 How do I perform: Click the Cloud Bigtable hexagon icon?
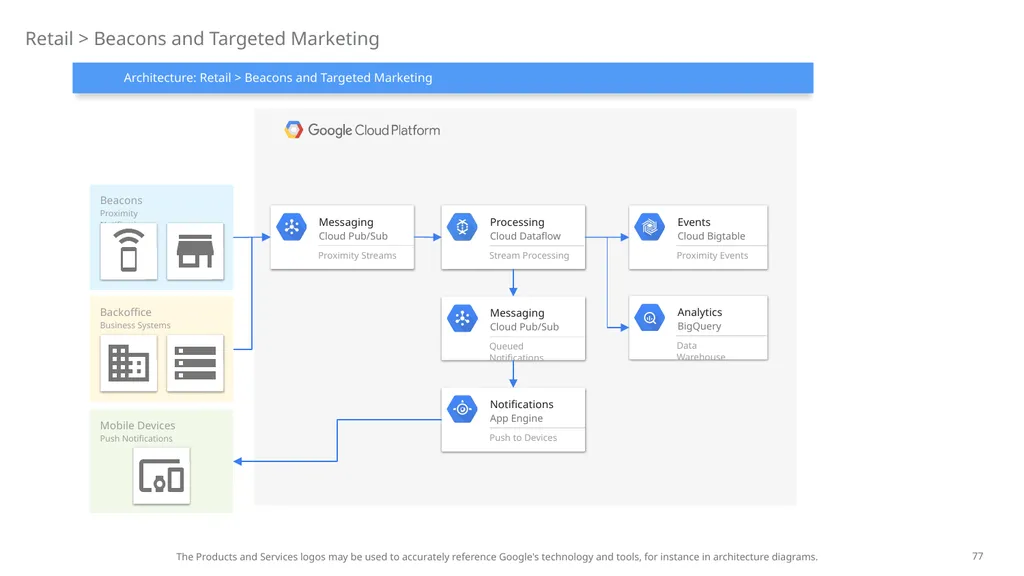pos(650,227)
